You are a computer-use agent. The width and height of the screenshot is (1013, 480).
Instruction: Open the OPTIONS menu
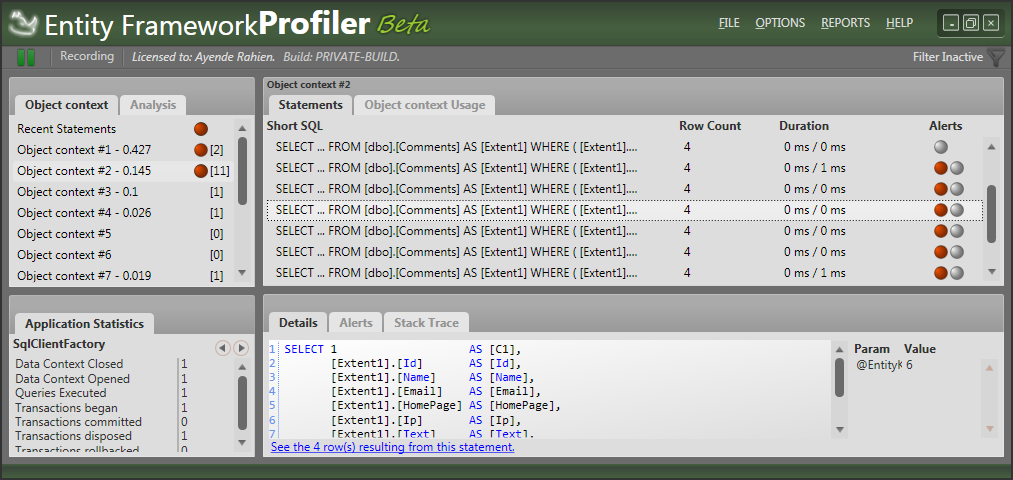(780, 23)
